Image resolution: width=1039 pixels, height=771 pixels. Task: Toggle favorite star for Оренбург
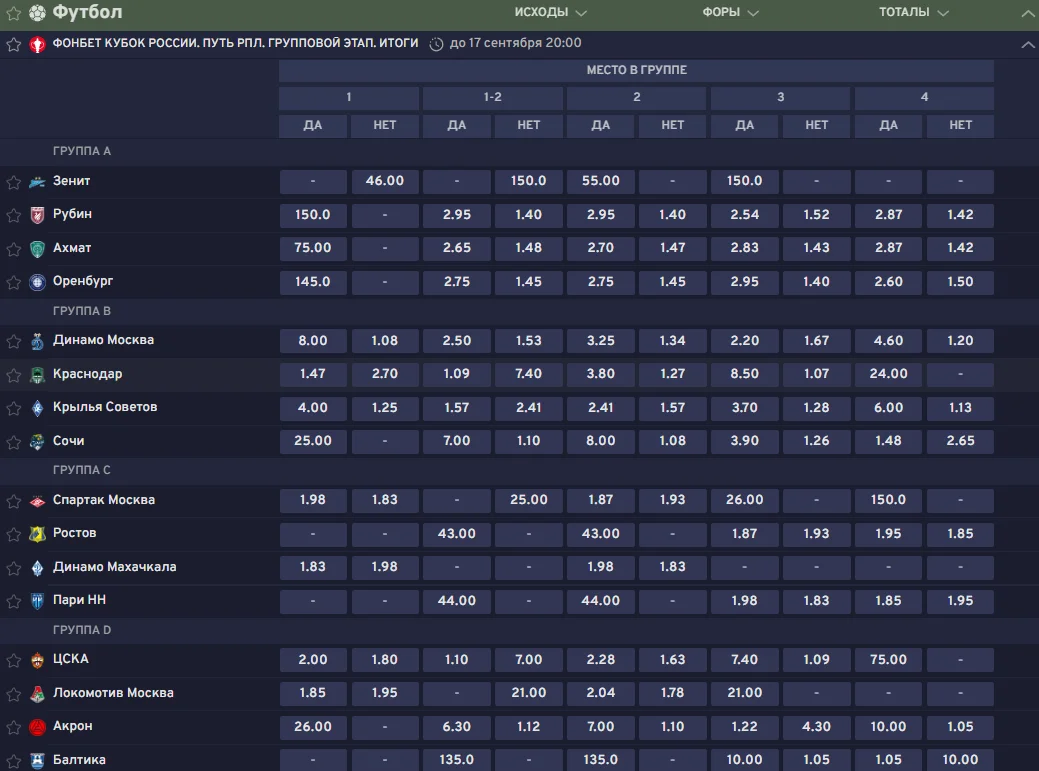coord(13,282)
